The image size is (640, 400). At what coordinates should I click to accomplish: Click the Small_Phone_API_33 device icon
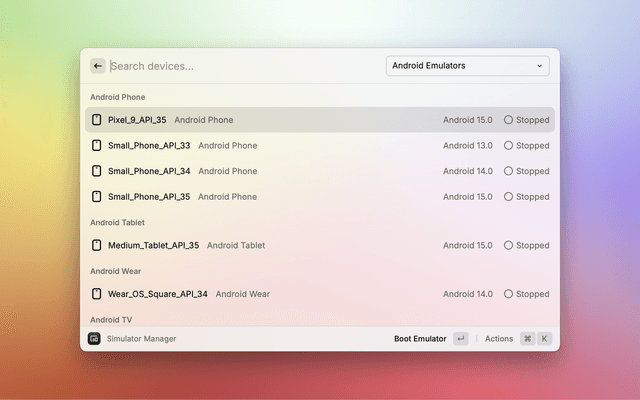click(97, 145)
